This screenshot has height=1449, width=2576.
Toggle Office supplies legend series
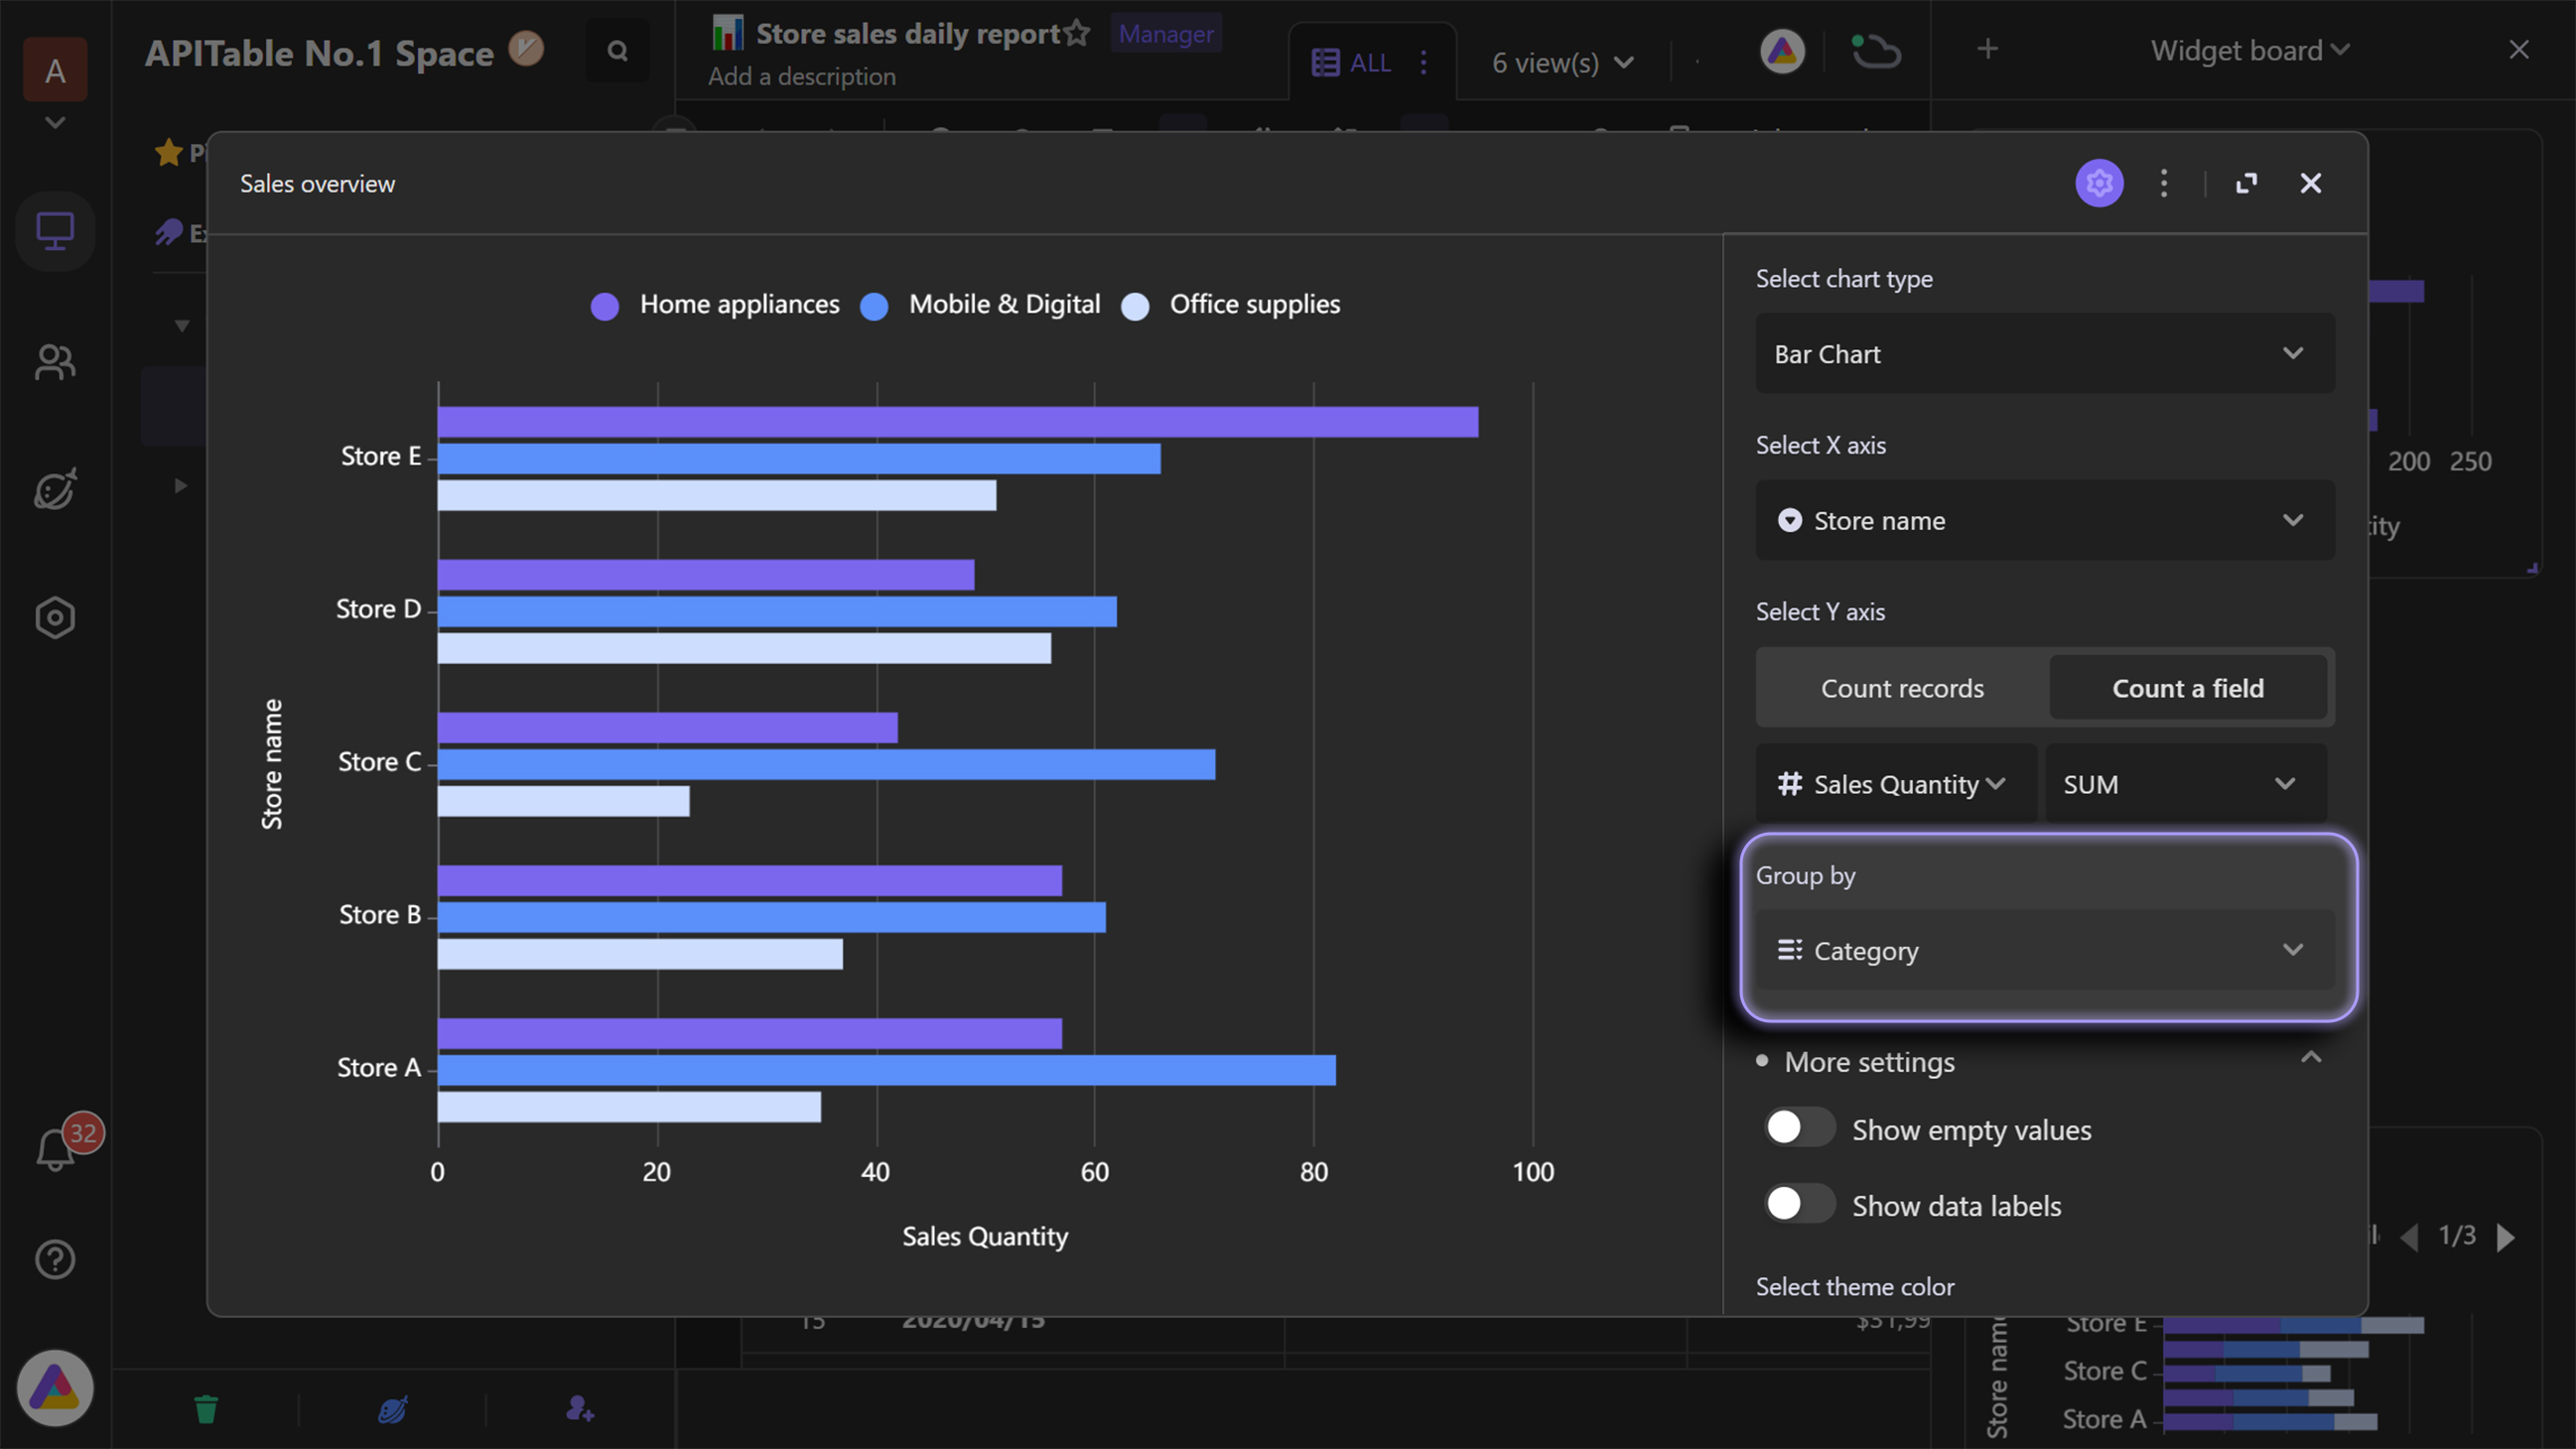(x=1230, y=305)
